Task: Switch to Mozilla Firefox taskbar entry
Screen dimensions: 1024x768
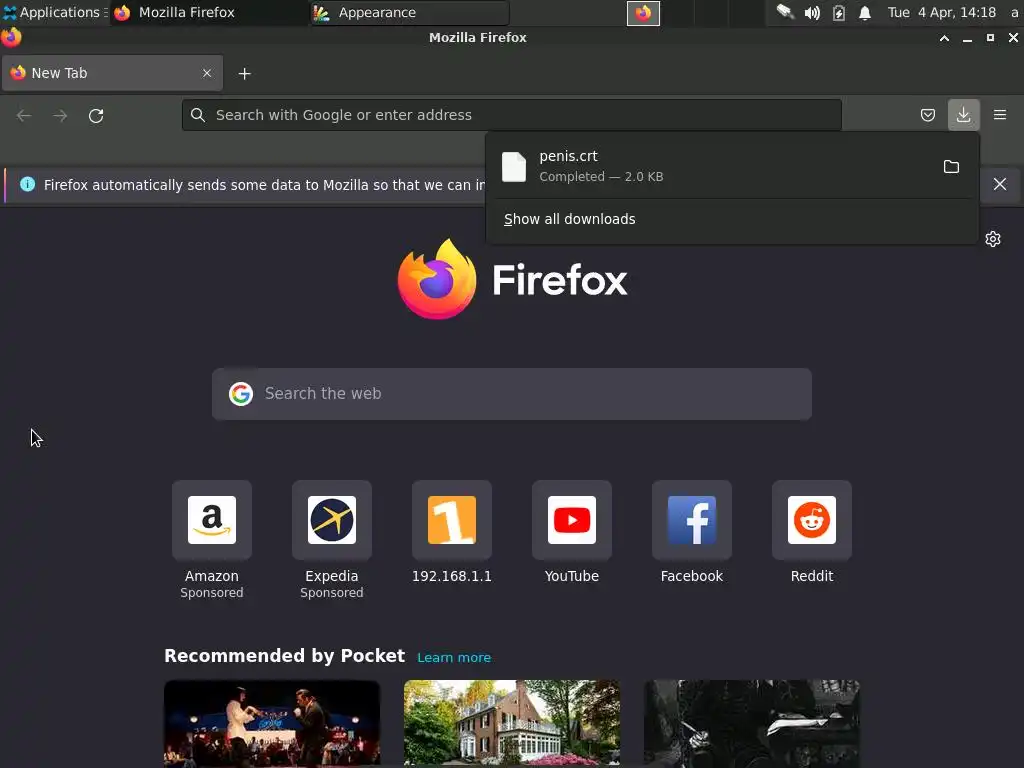Action: tap(209, 12)
